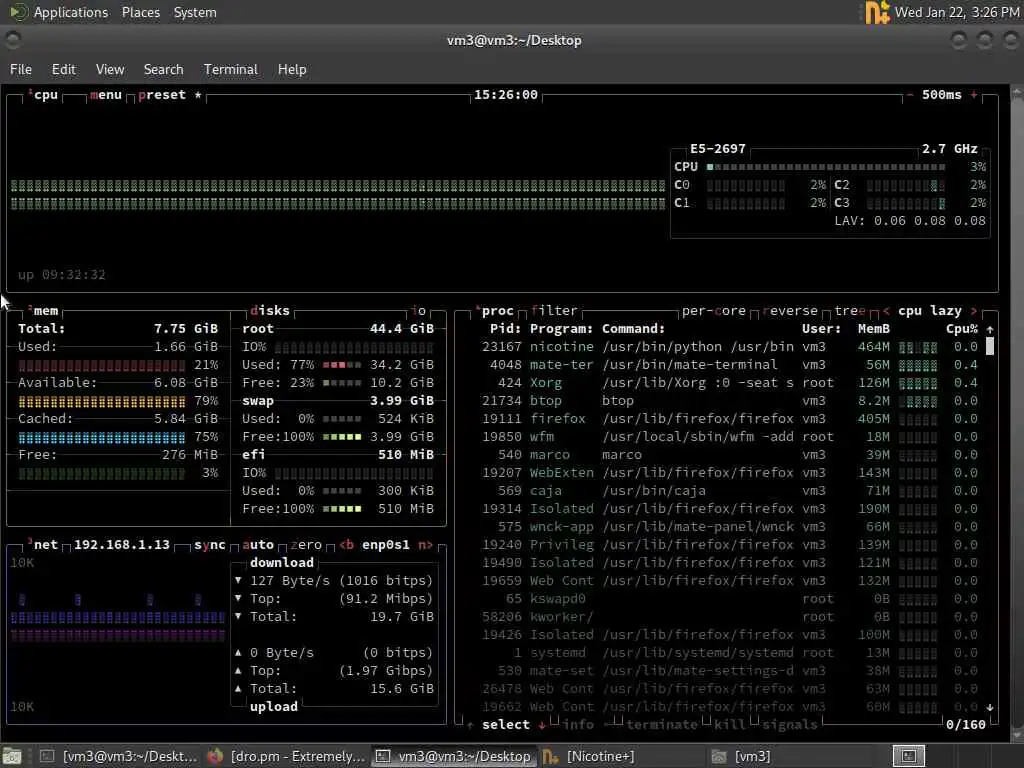This screenshot has height=768, width=1024.
Task: Select the btop process row
Action: (729, 400)
